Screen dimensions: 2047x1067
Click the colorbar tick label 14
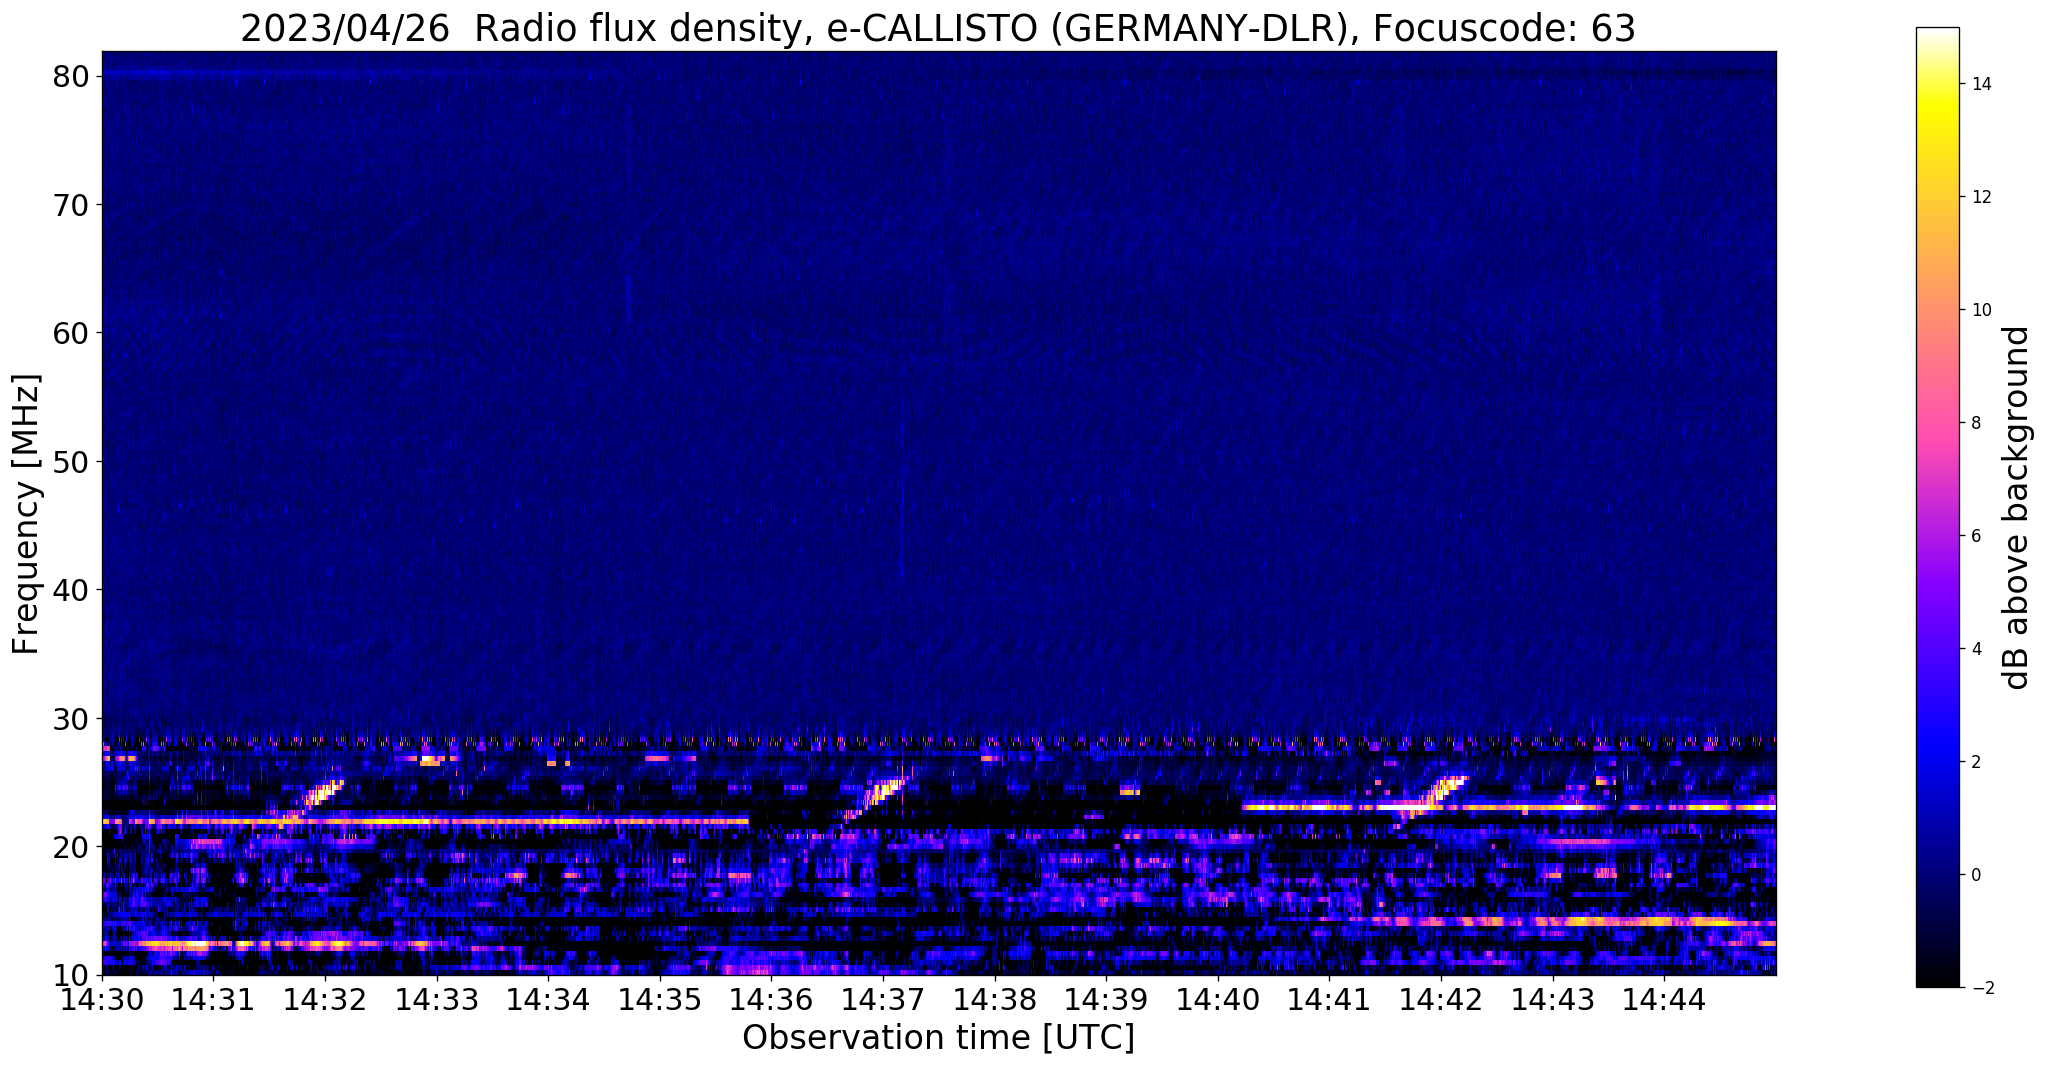pyautogui.click(x=1980, y=85)
